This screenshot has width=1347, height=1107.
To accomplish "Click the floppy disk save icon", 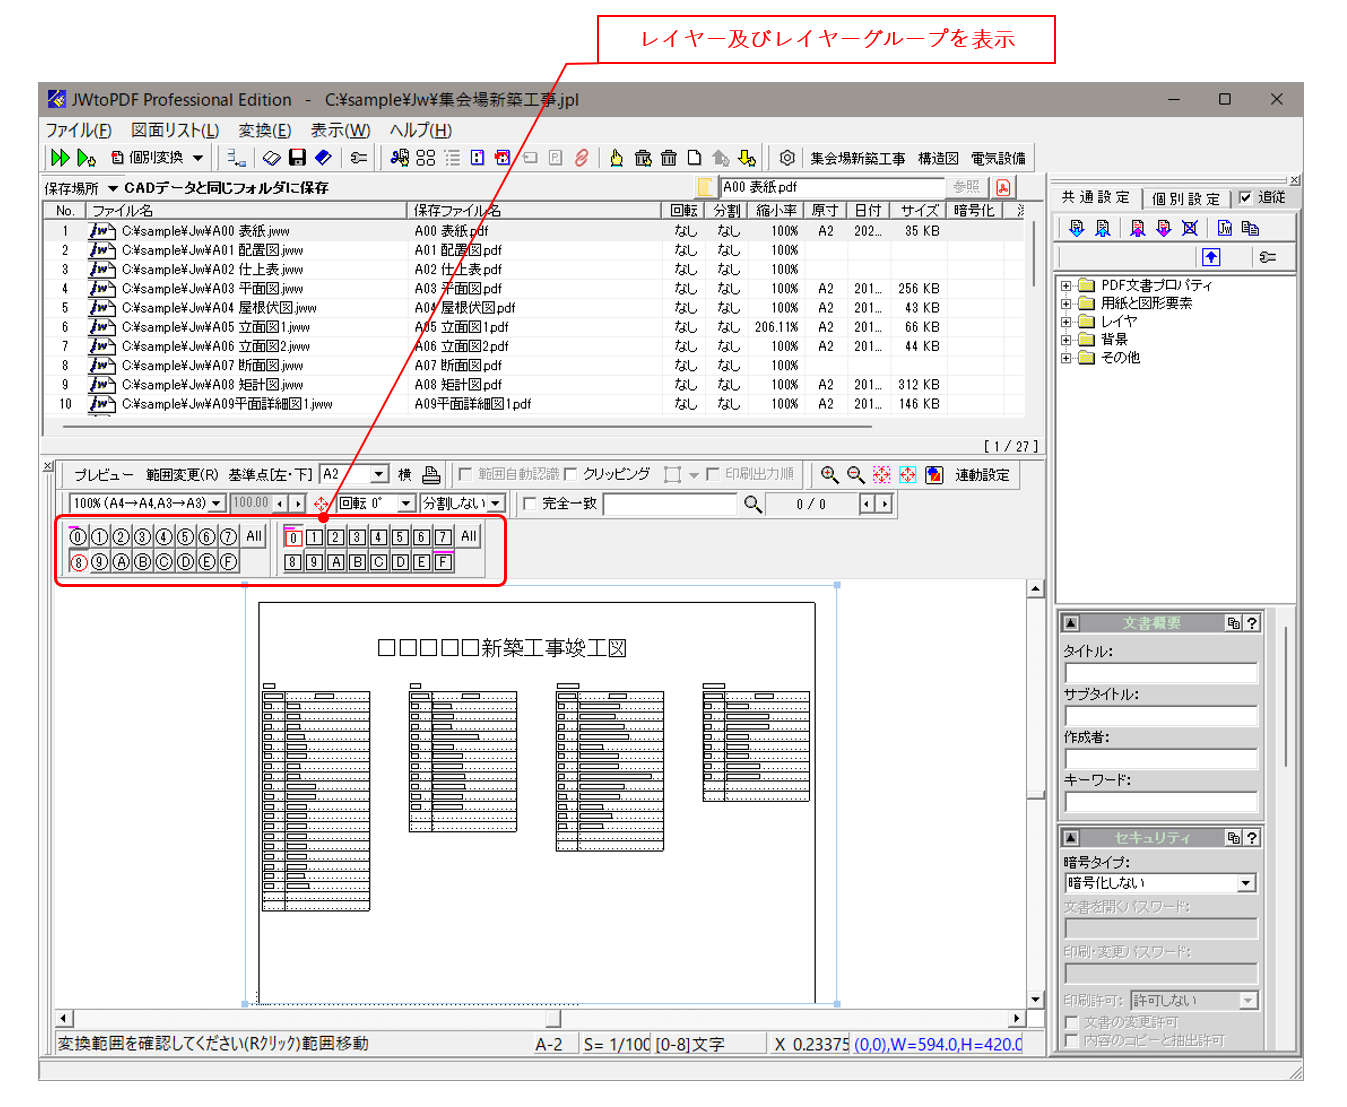I will point(297,158).
